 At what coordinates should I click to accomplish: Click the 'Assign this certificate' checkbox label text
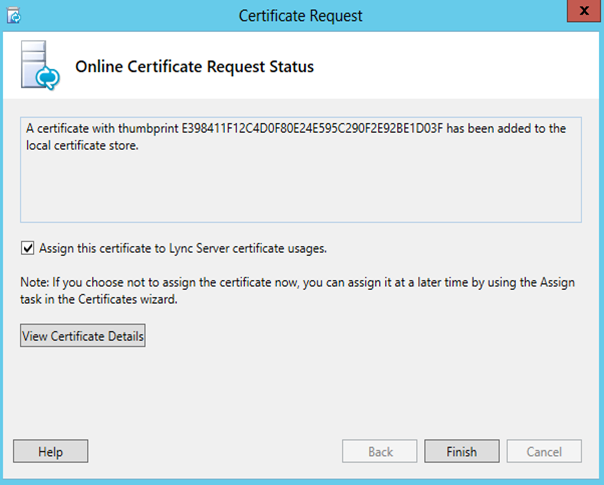click(x=183, y=248)
